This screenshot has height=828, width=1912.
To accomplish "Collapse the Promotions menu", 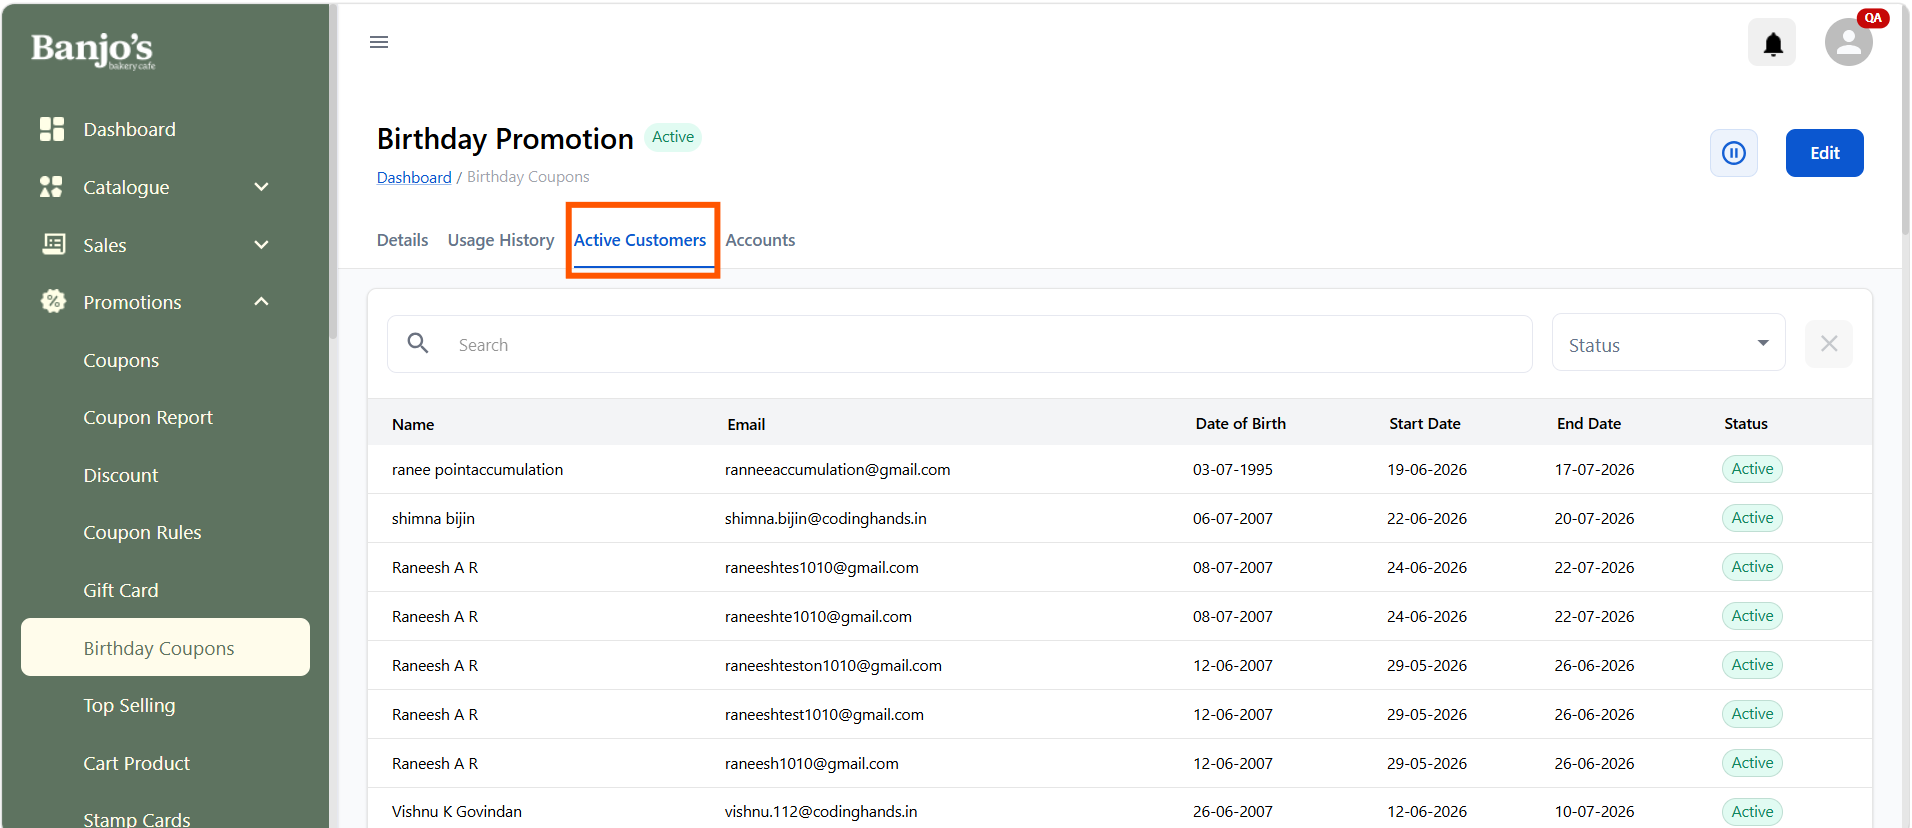I will click(261, 301).
